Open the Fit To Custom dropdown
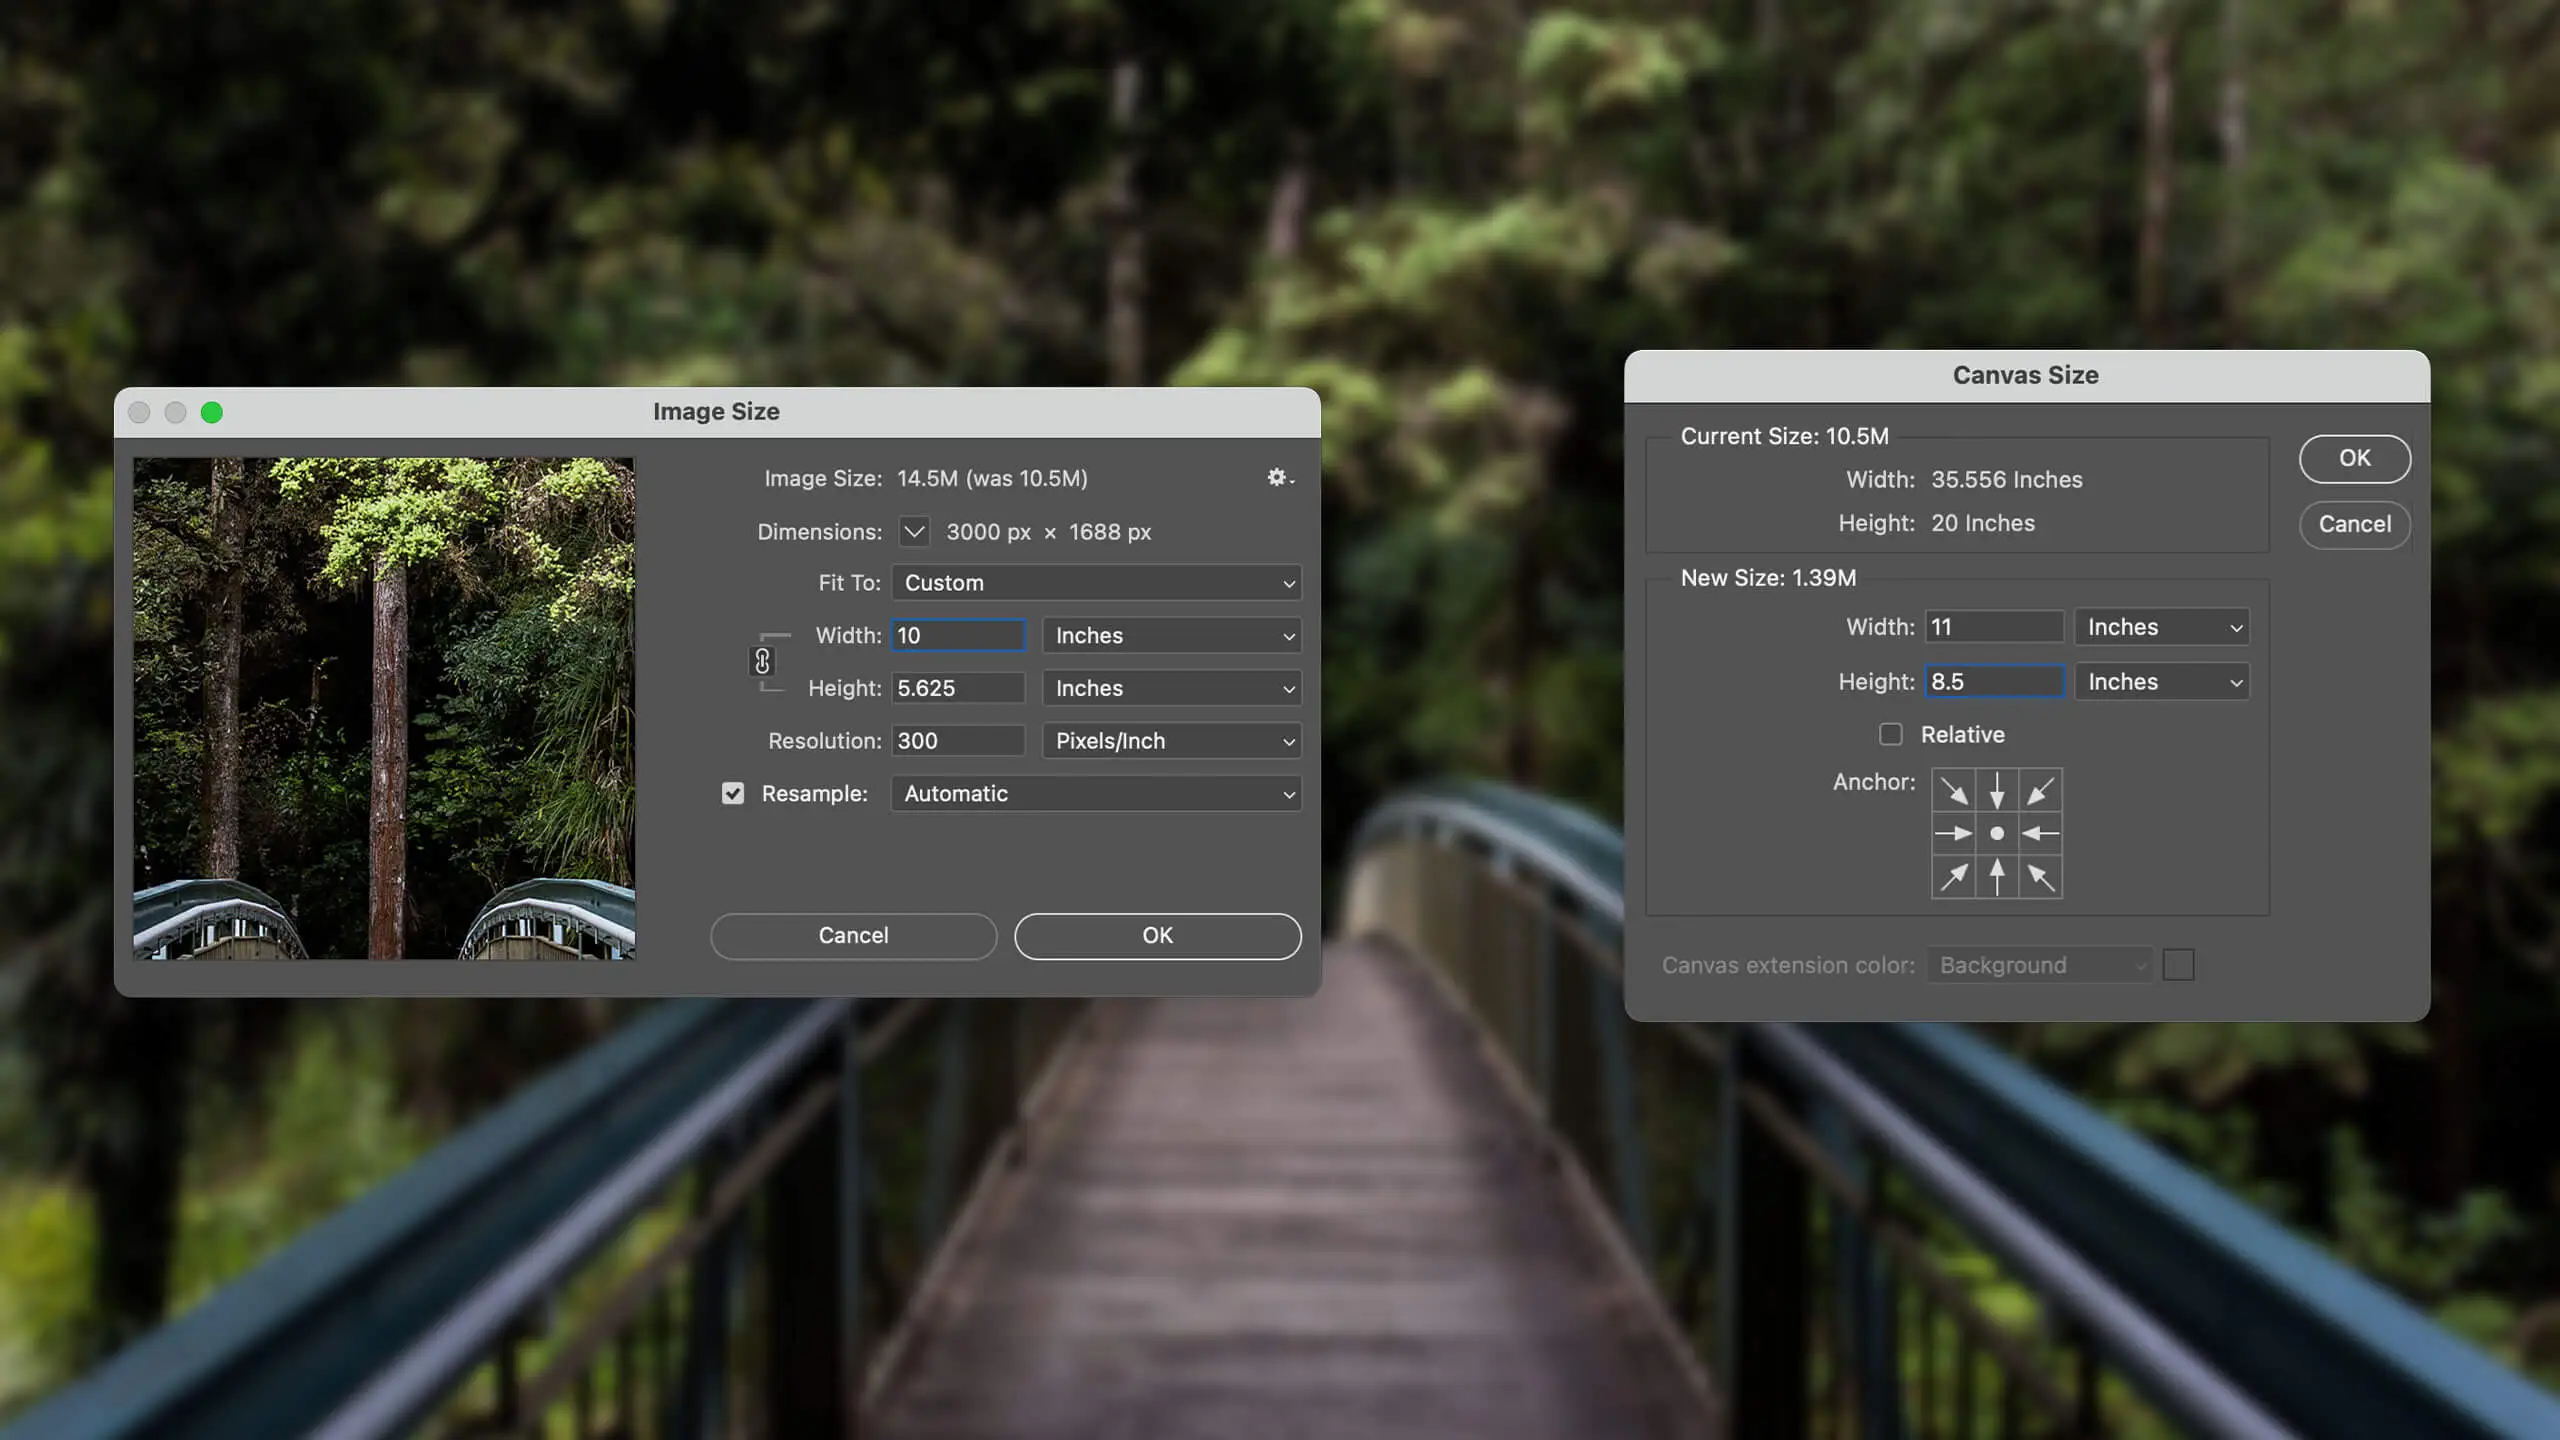The width and height of the screenshot is (2560, 1440). pyautogui.click(x=1096, y=583)
